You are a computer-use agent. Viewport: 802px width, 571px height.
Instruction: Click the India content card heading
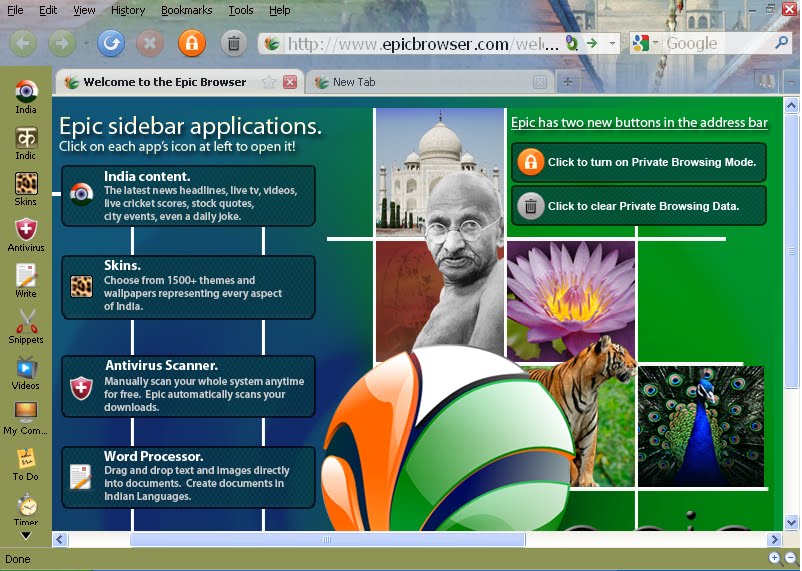[x=147, y=177]
